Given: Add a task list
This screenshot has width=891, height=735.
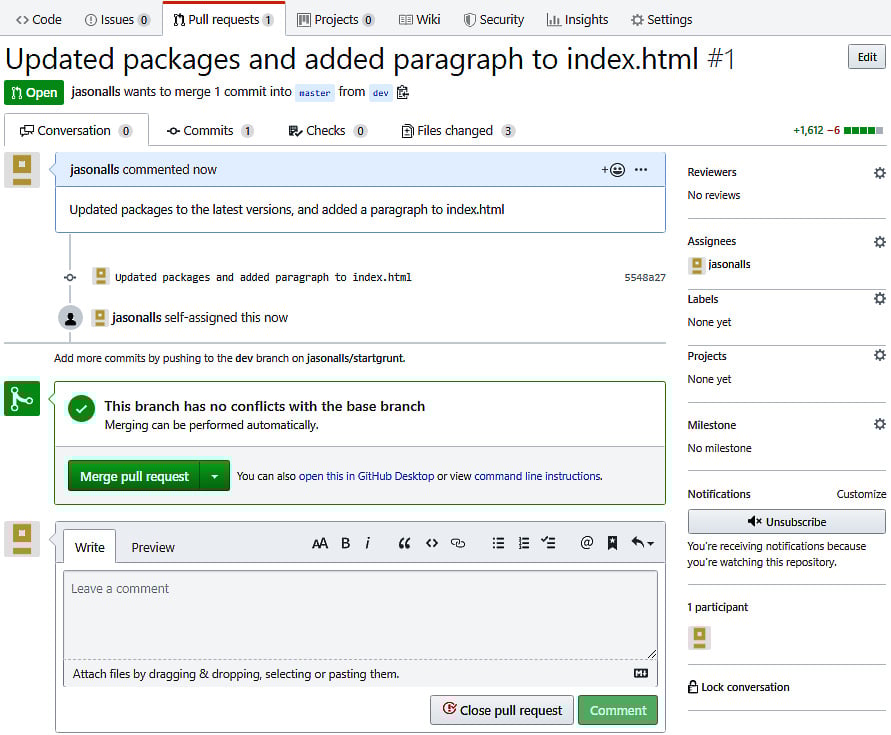Looking at the screenshot, I should pyautogui.click(x=548, y=543).
